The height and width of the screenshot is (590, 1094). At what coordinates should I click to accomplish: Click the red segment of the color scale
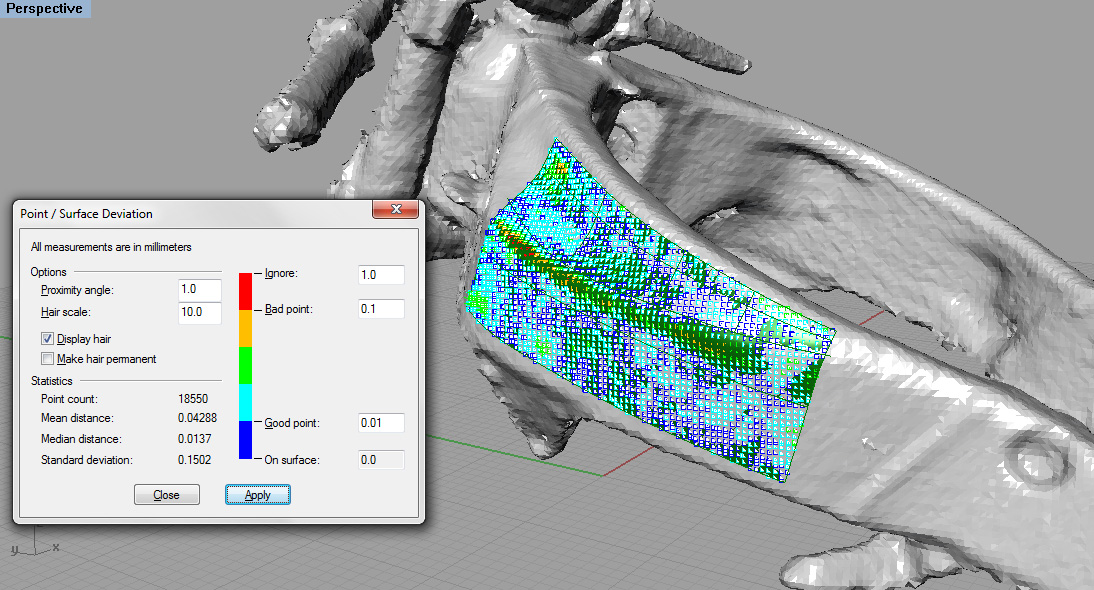pyautogui.click(x=245, y=290)
